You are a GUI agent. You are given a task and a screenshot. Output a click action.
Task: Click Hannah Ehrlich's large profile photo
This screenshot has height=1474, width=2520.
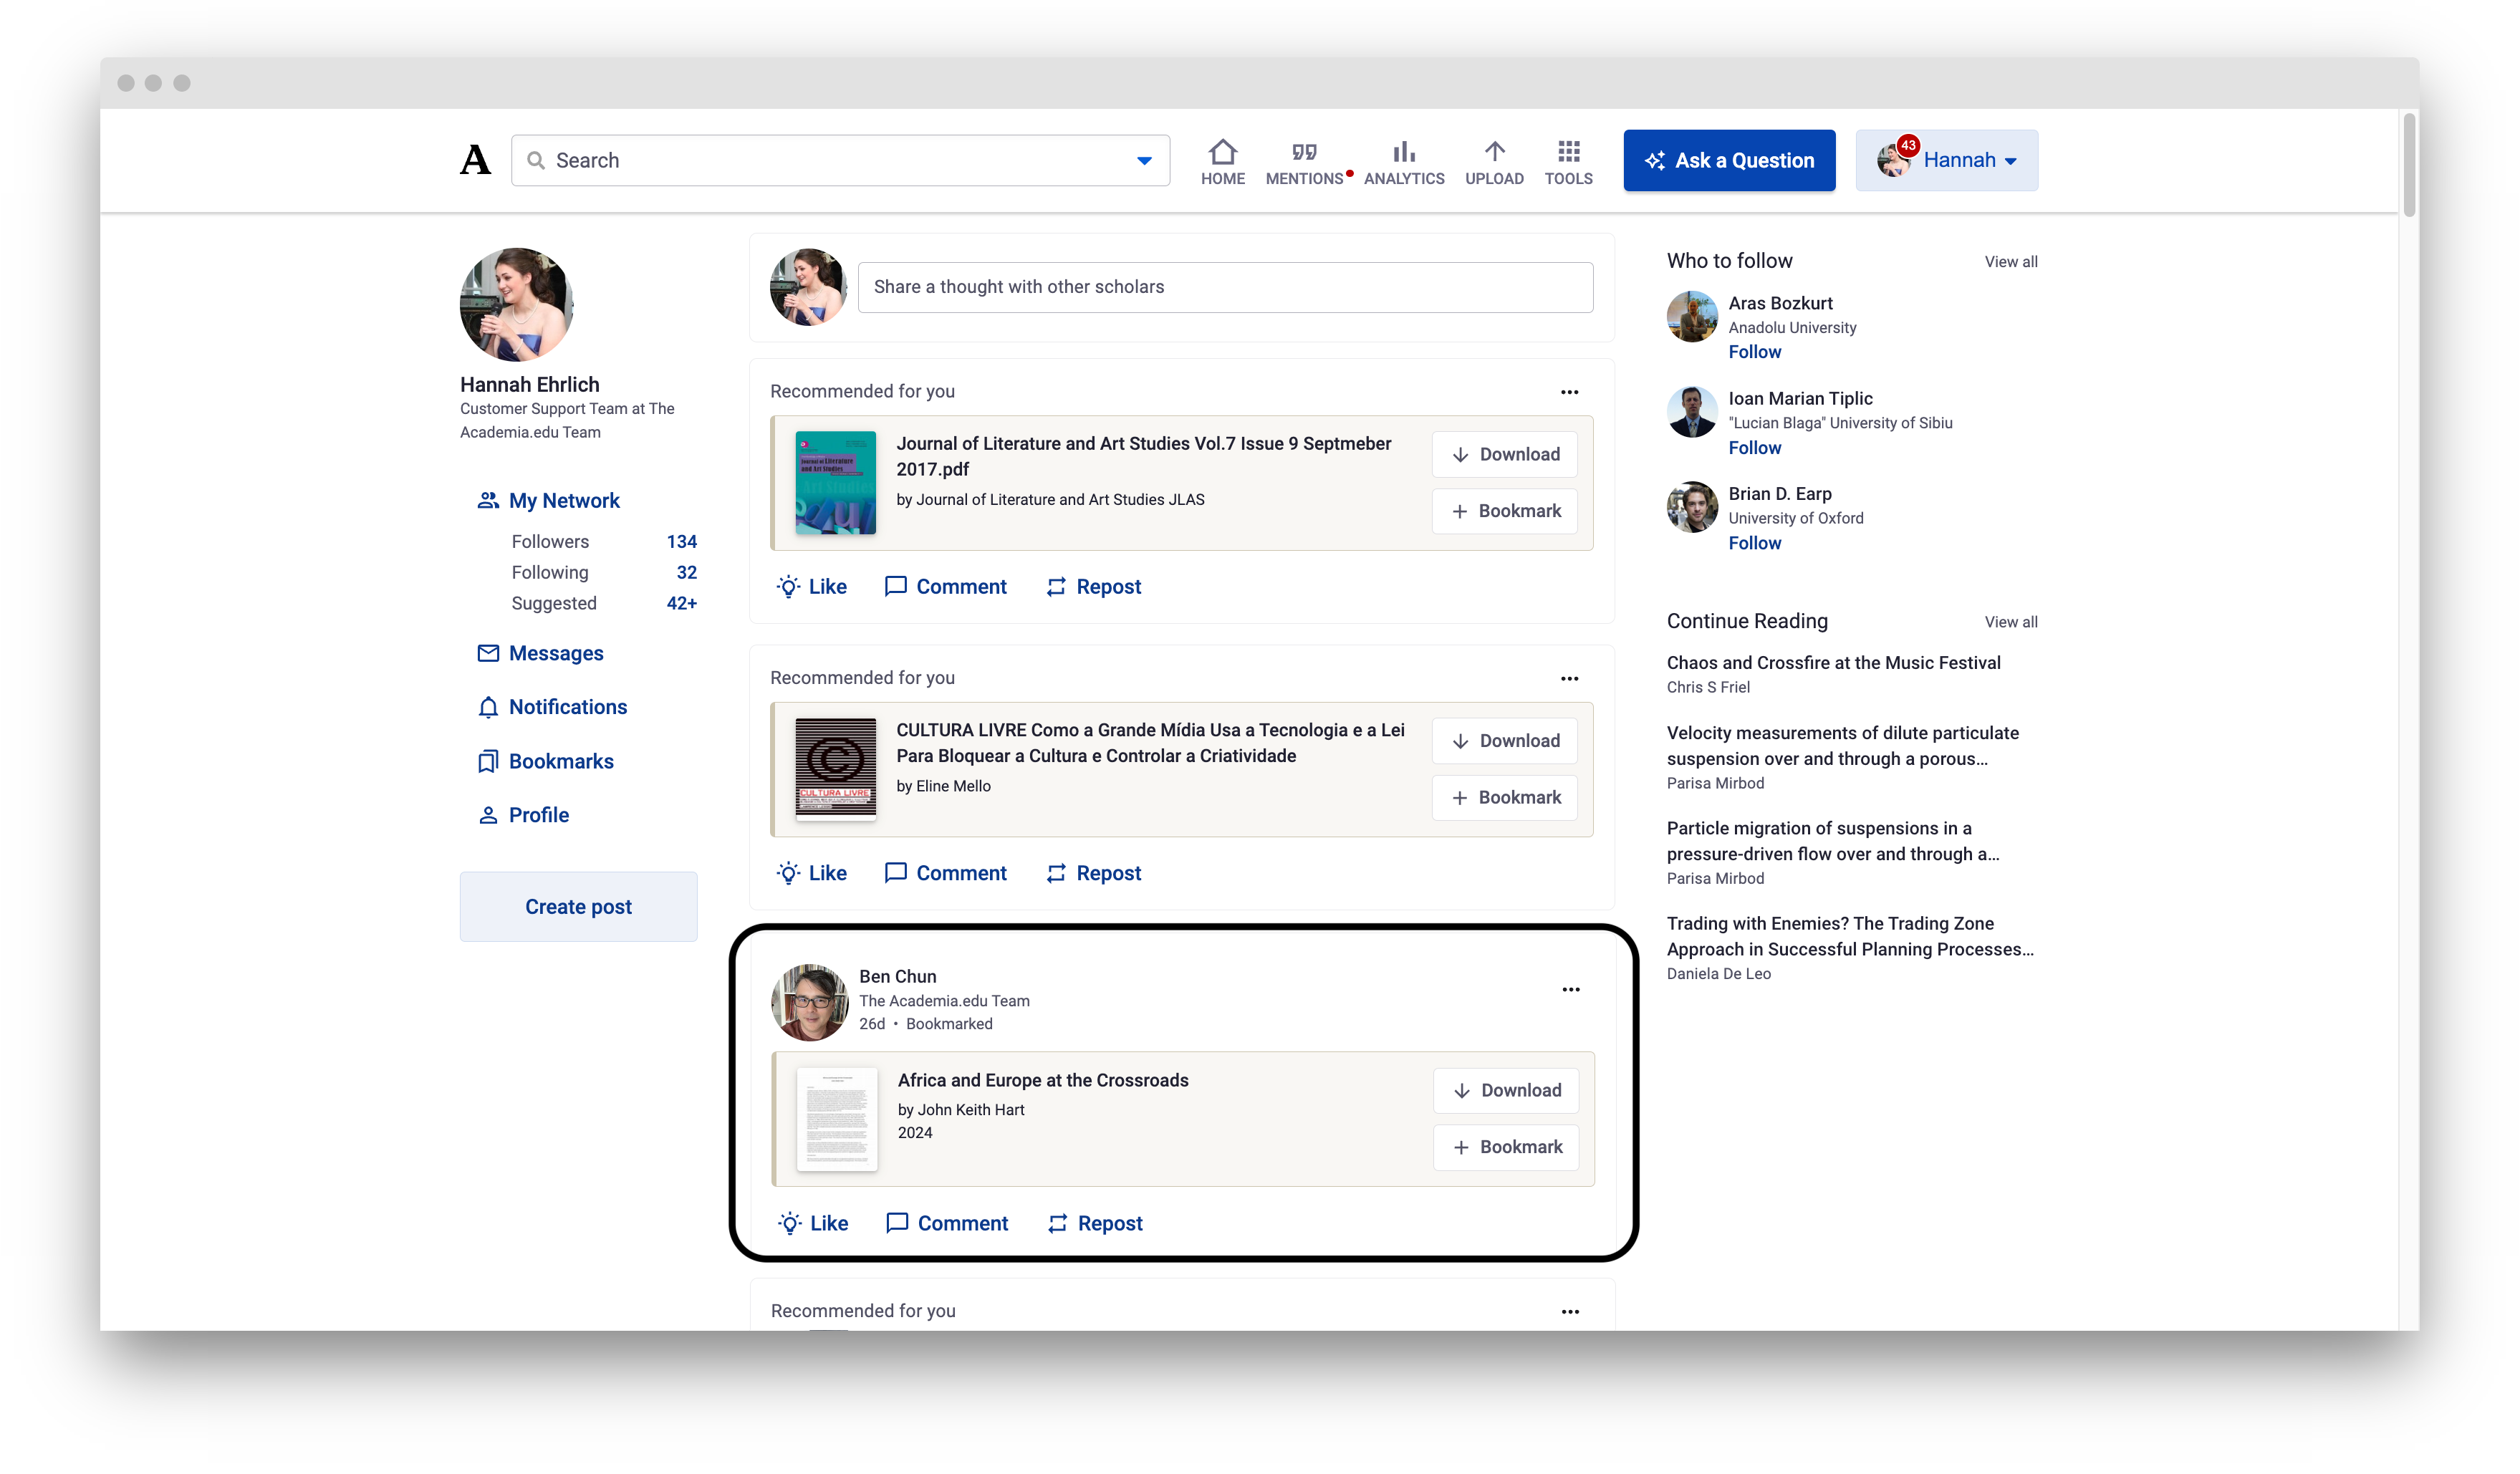[x=516, y=305]
